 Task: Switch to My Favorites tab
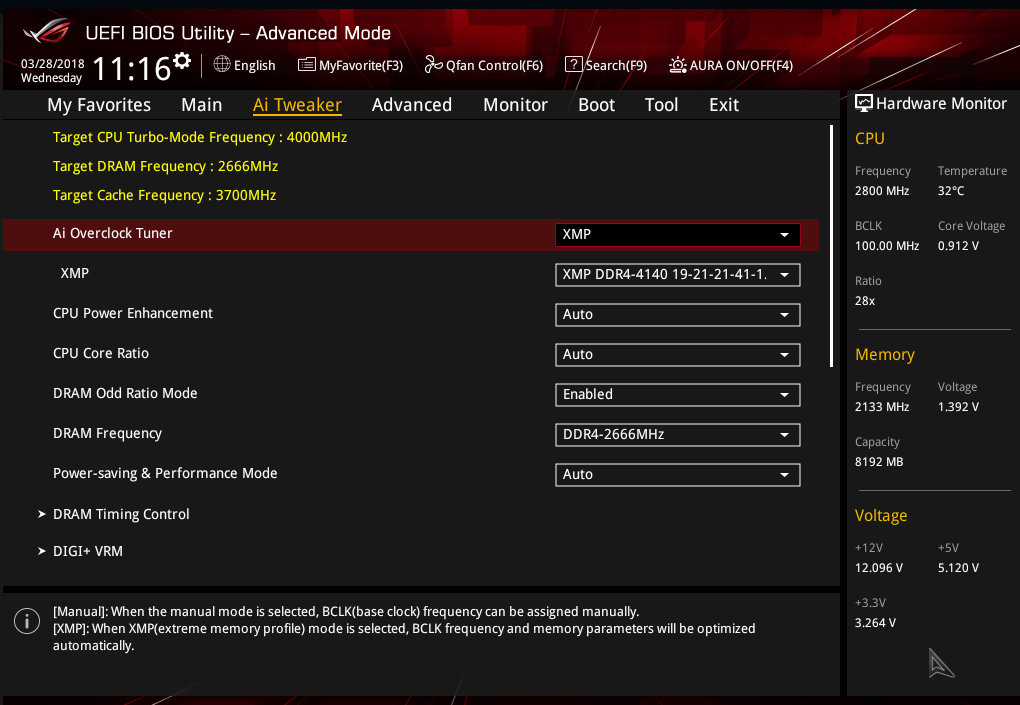click(x=99, y=105)
